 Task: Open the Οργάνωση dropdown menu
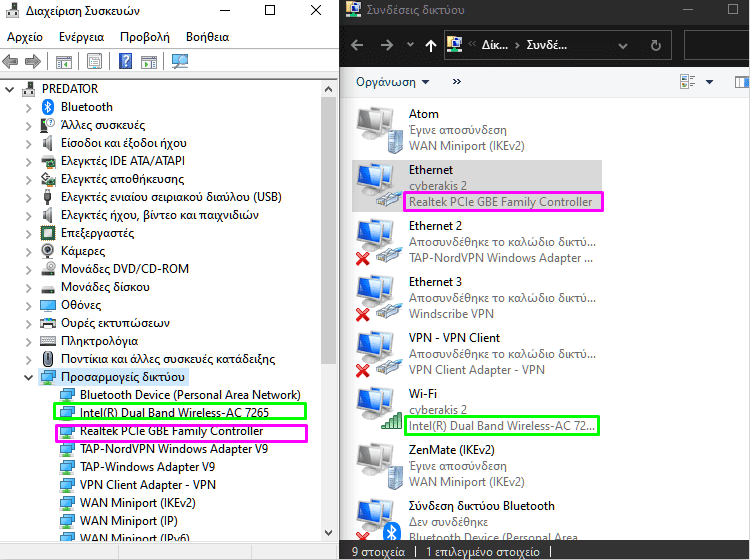pos(393,82)
